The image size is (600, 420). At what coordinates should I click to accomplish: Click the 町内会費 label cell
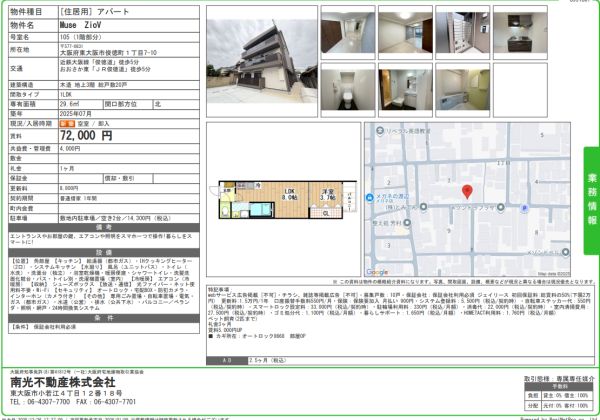pyautogui.click(x=33, y=208)
